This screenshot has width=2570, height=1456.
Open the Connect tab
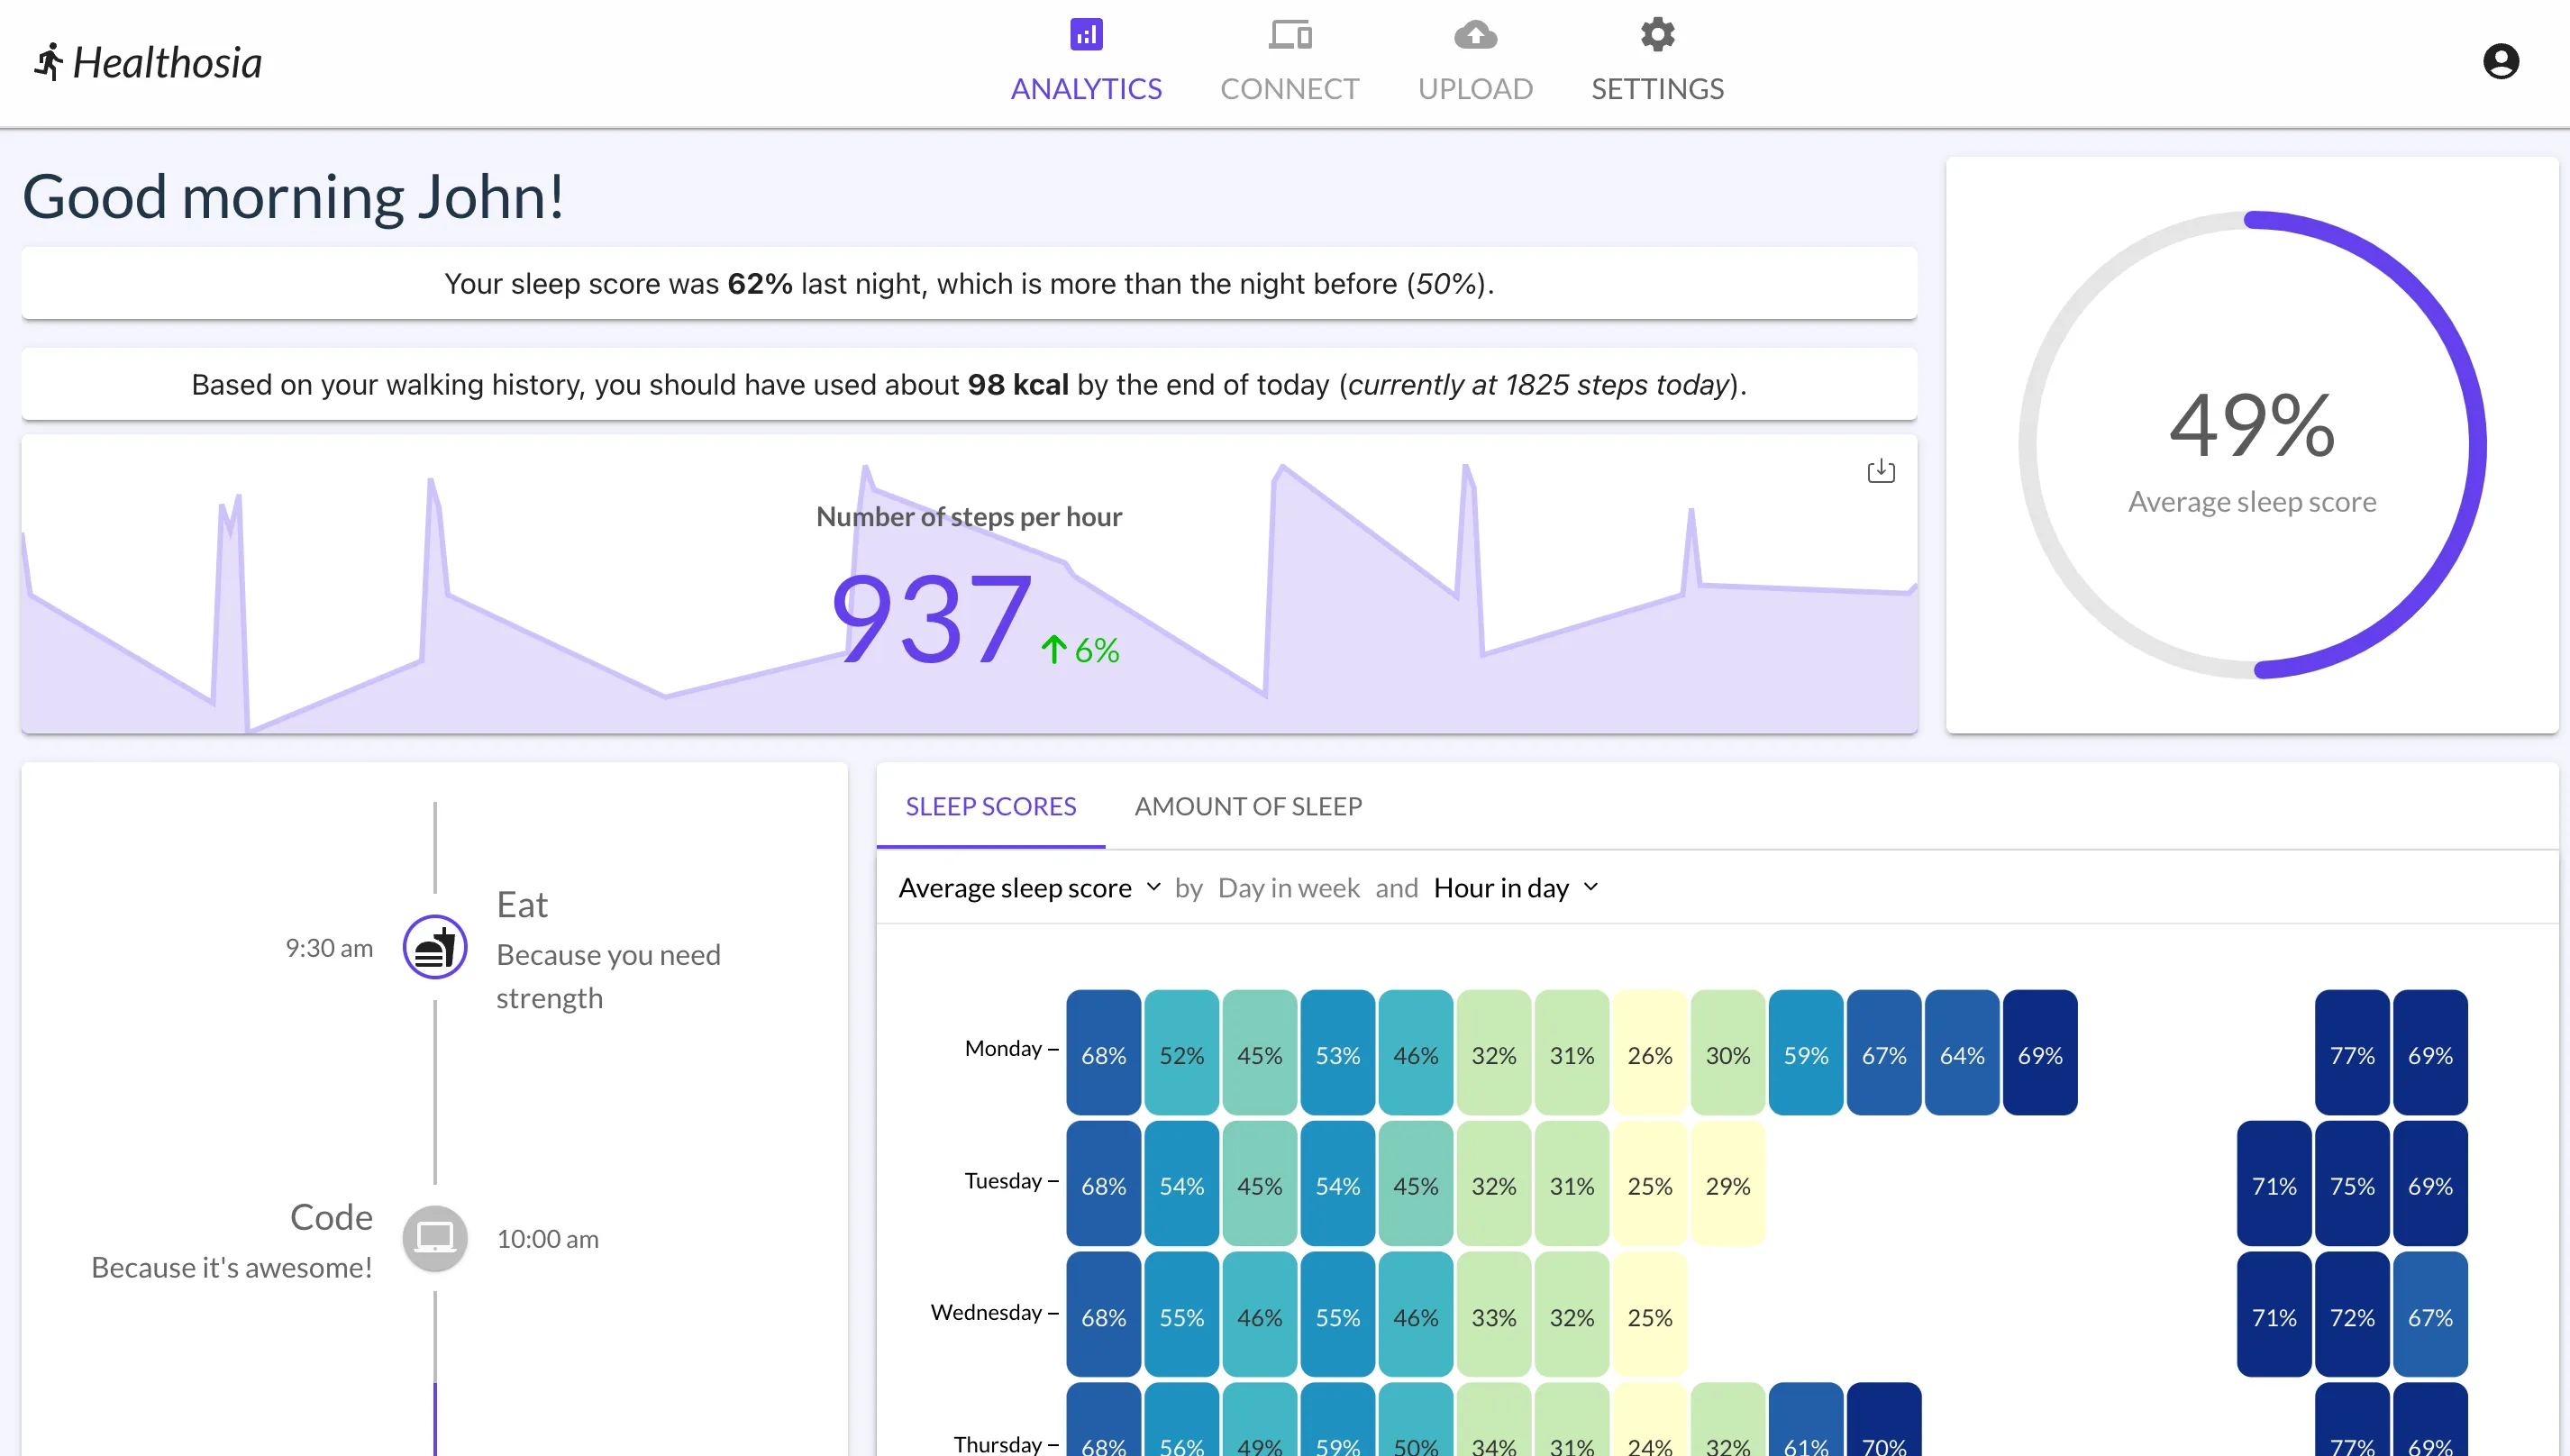tap(1290, 62)
